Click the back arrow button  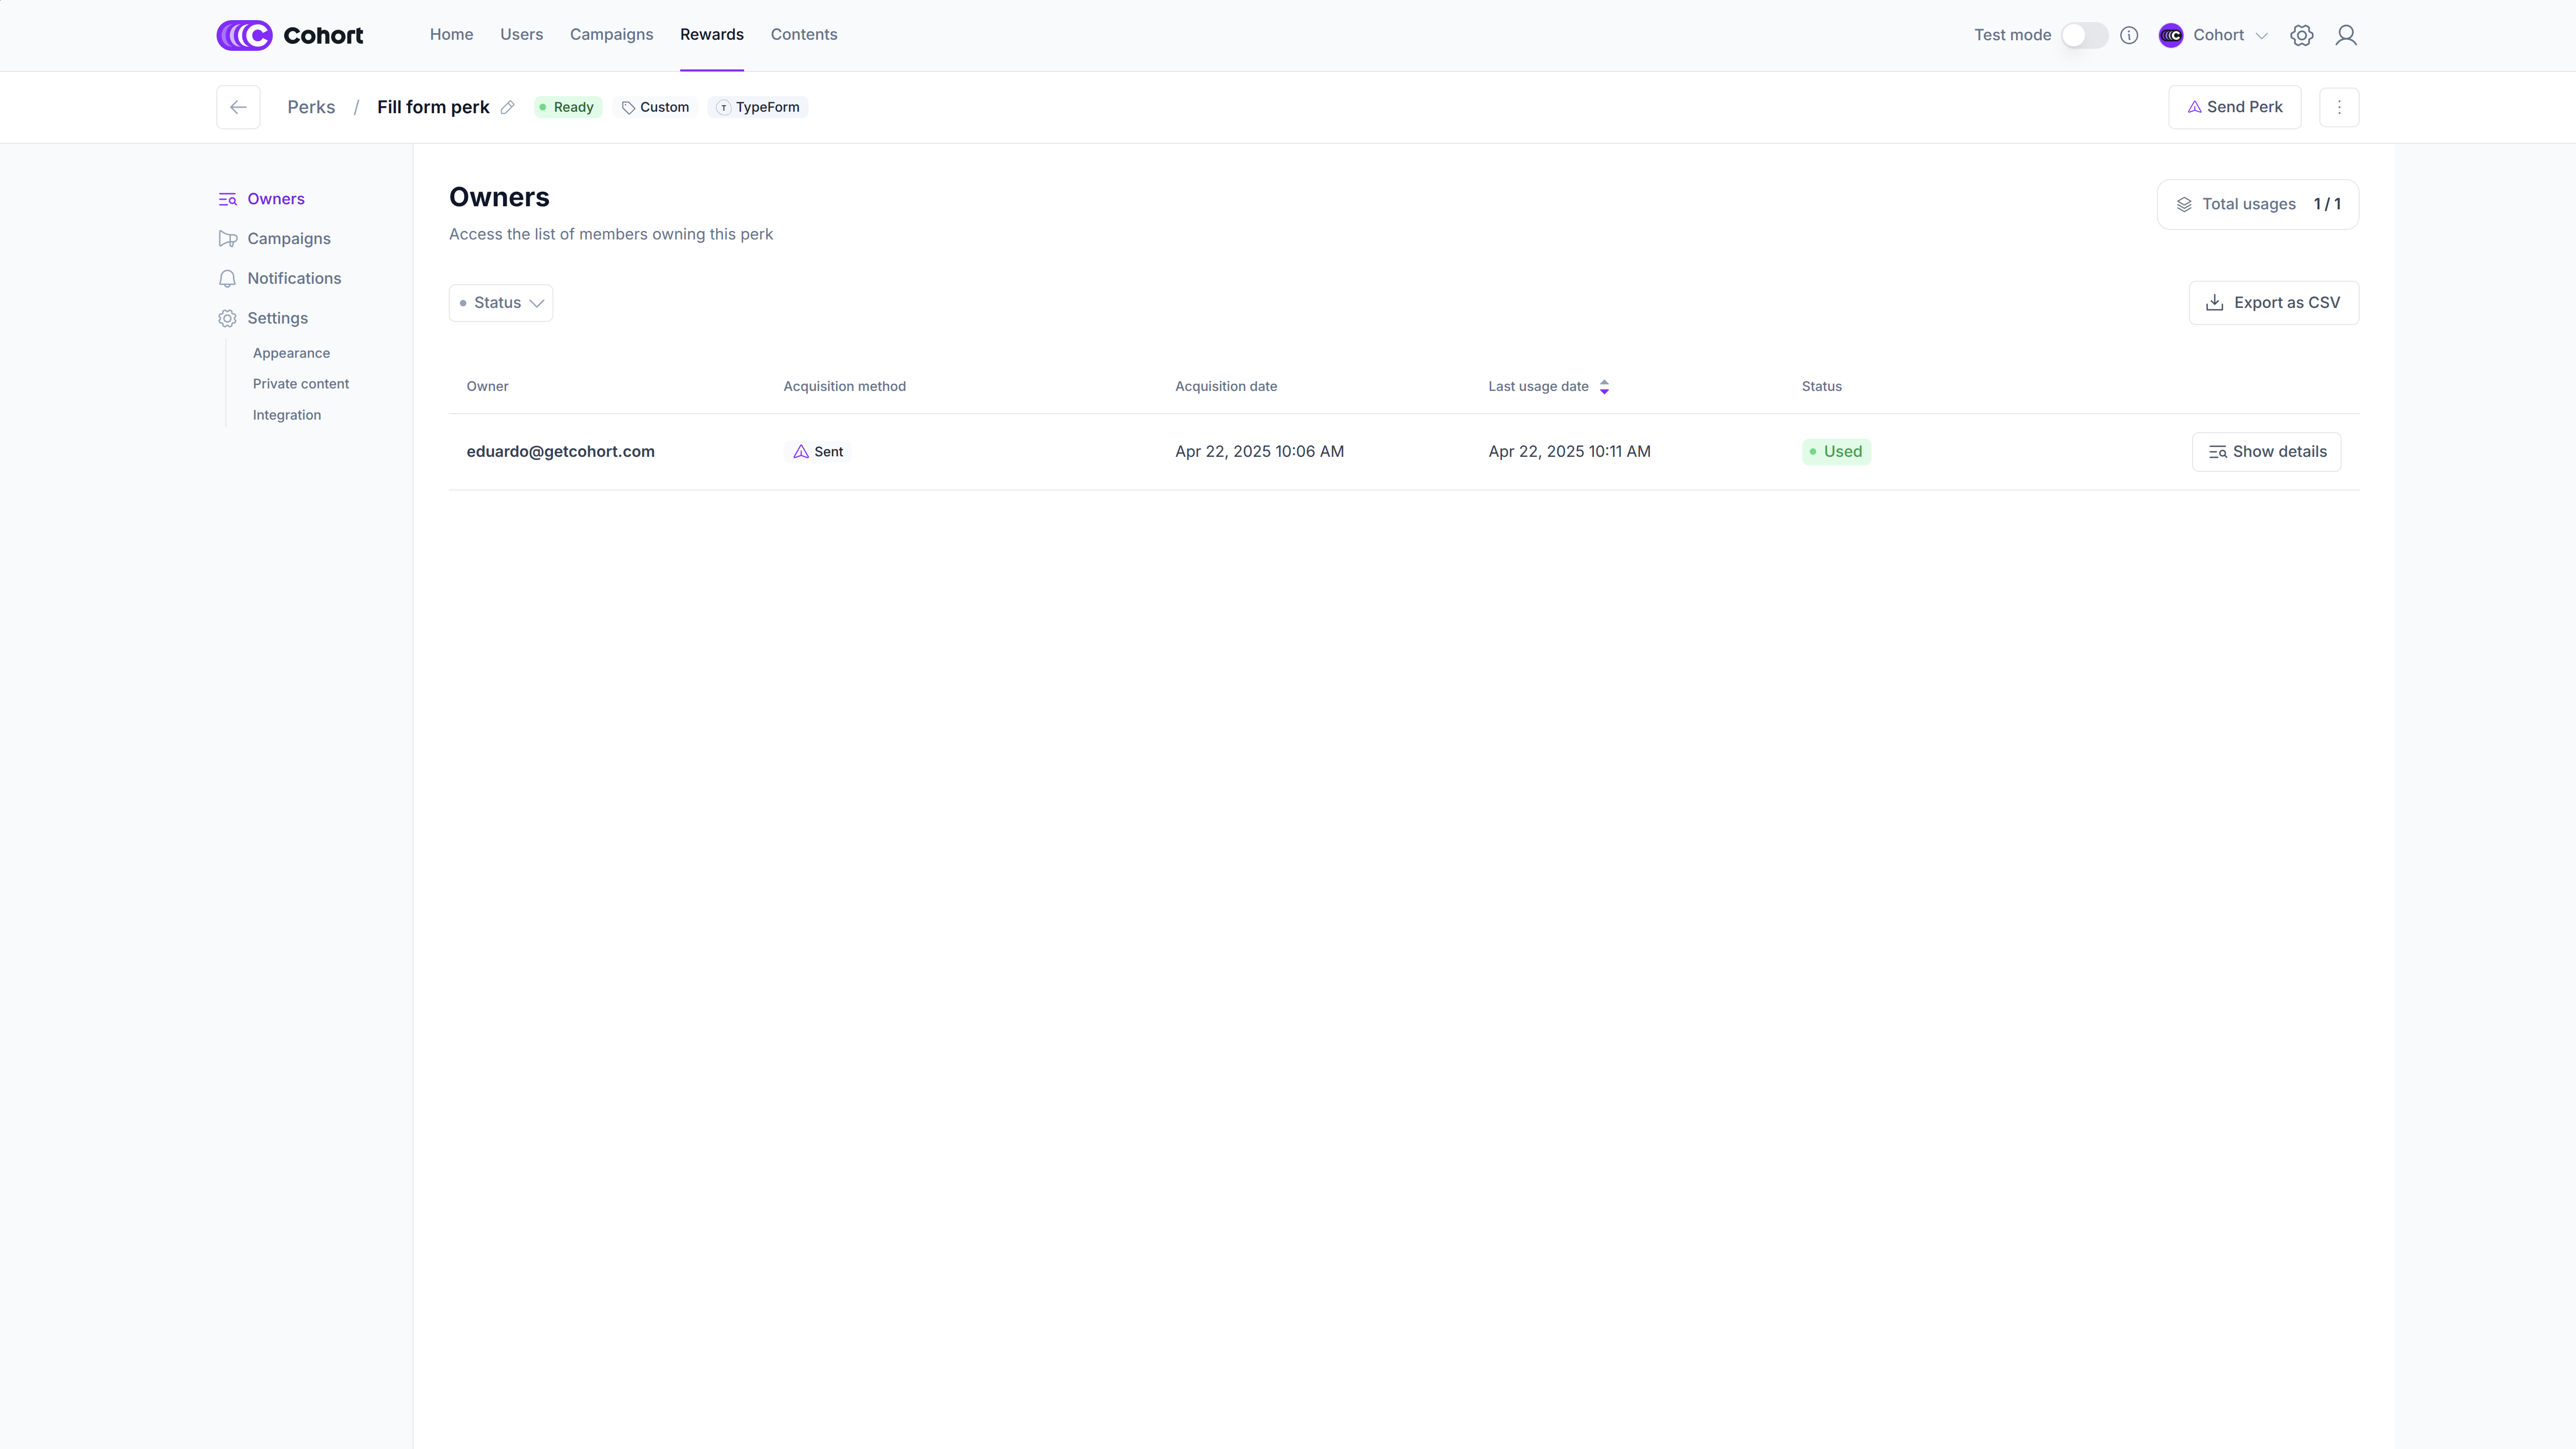[238, 107]
